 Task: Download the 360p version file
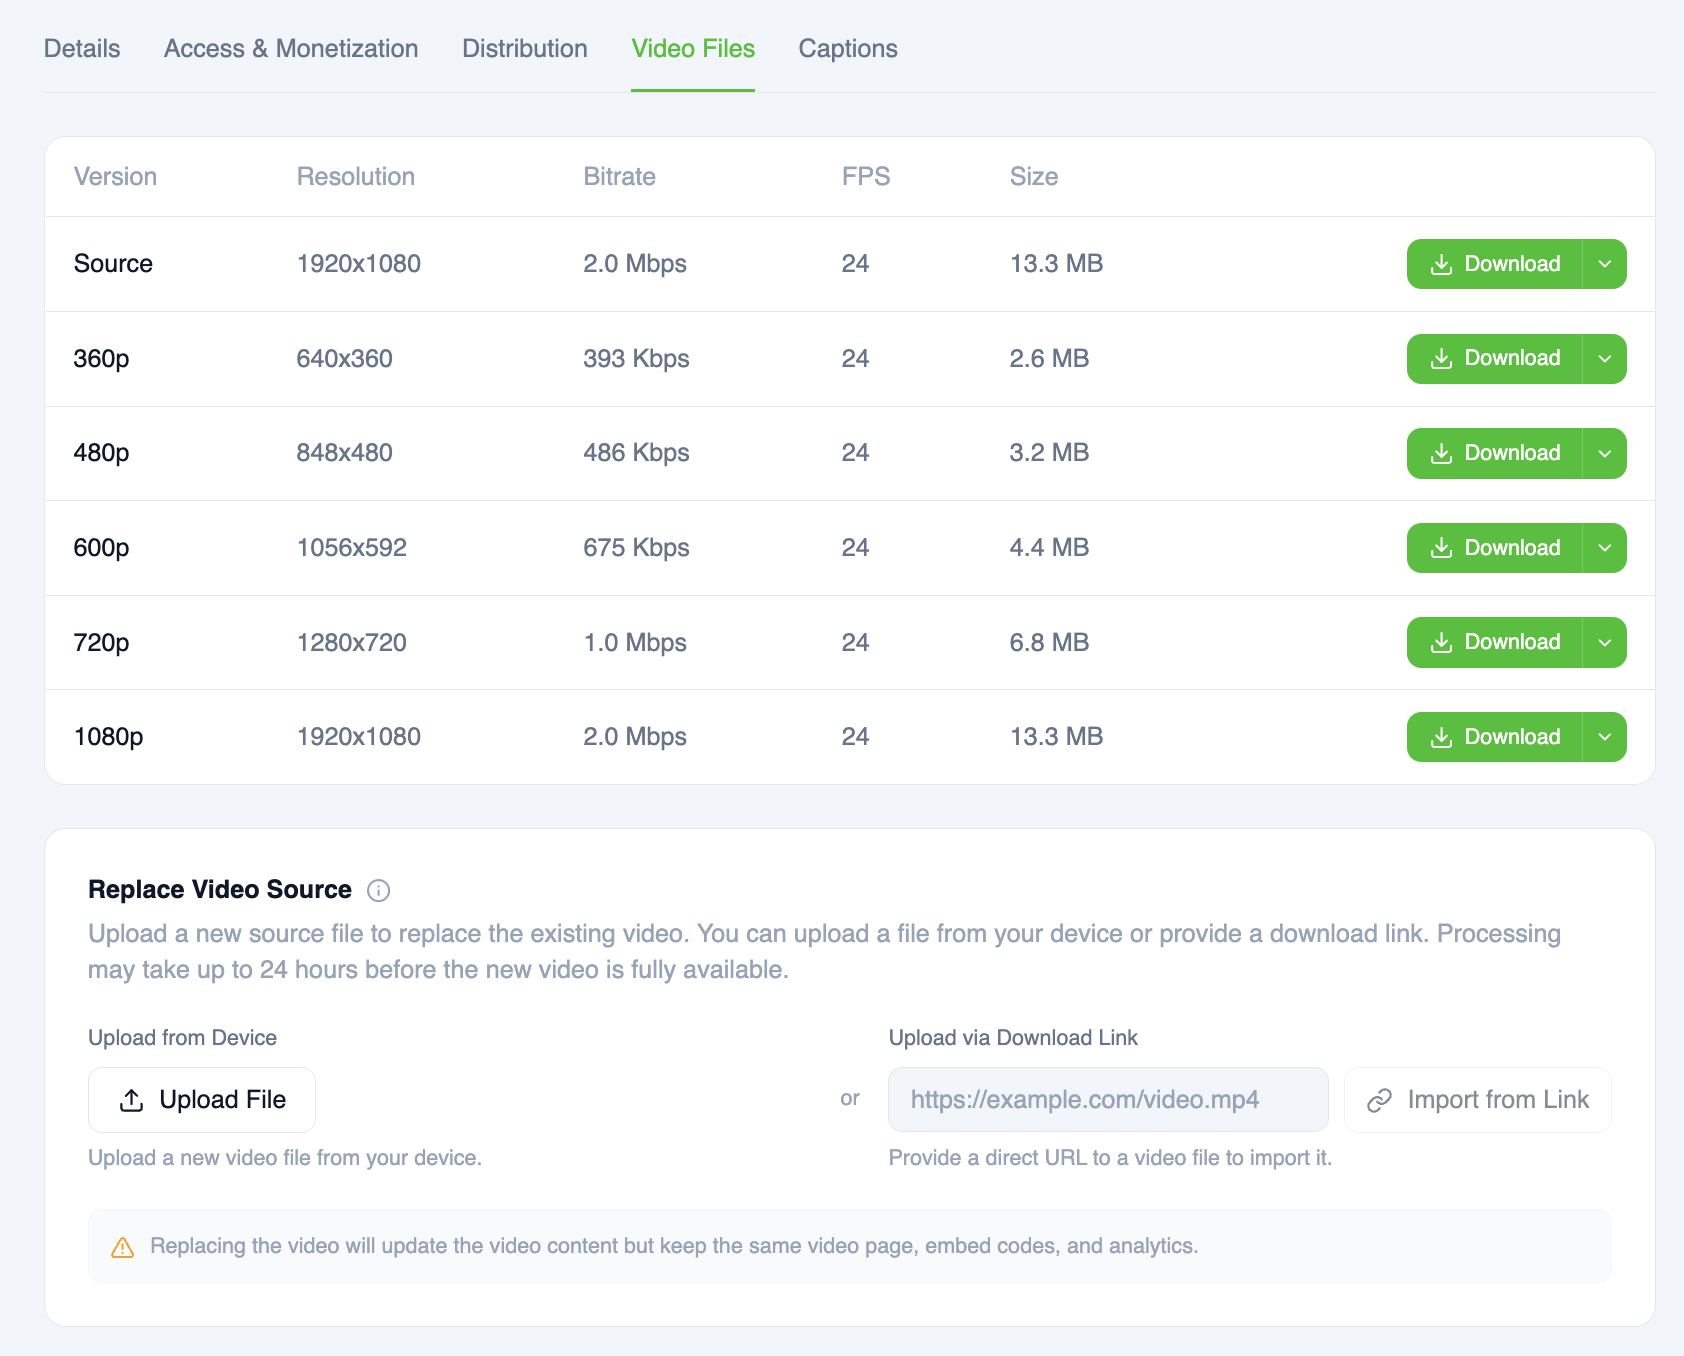1495,359
